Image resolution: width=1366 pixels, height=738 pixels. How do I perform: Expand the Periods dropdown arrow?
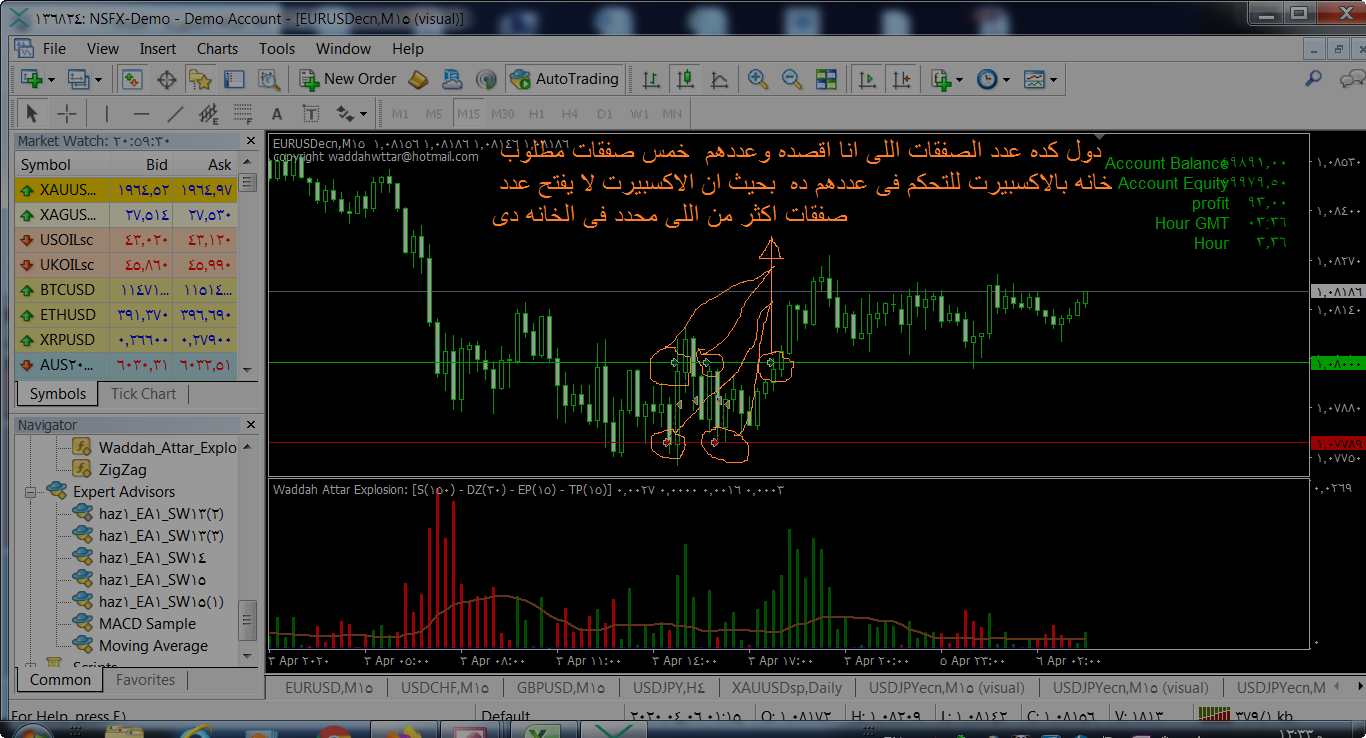point(1006,80)
